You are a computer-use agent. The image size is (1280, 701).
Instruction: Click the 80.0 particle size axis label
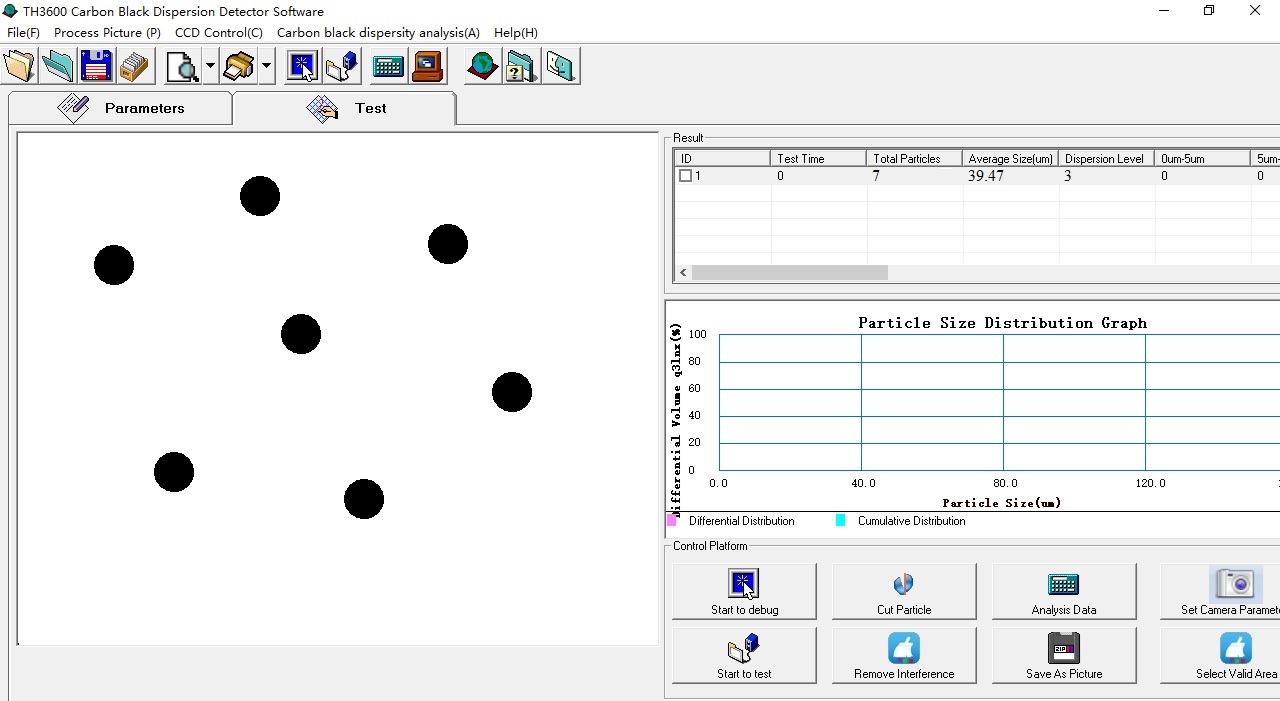[x=1005, y=483]
